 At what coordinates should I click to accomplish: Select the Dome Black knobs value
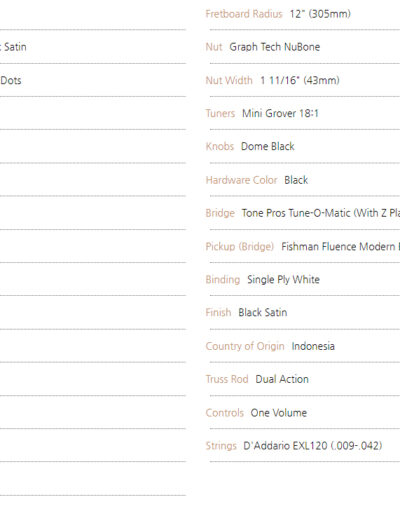click(268, 146)
